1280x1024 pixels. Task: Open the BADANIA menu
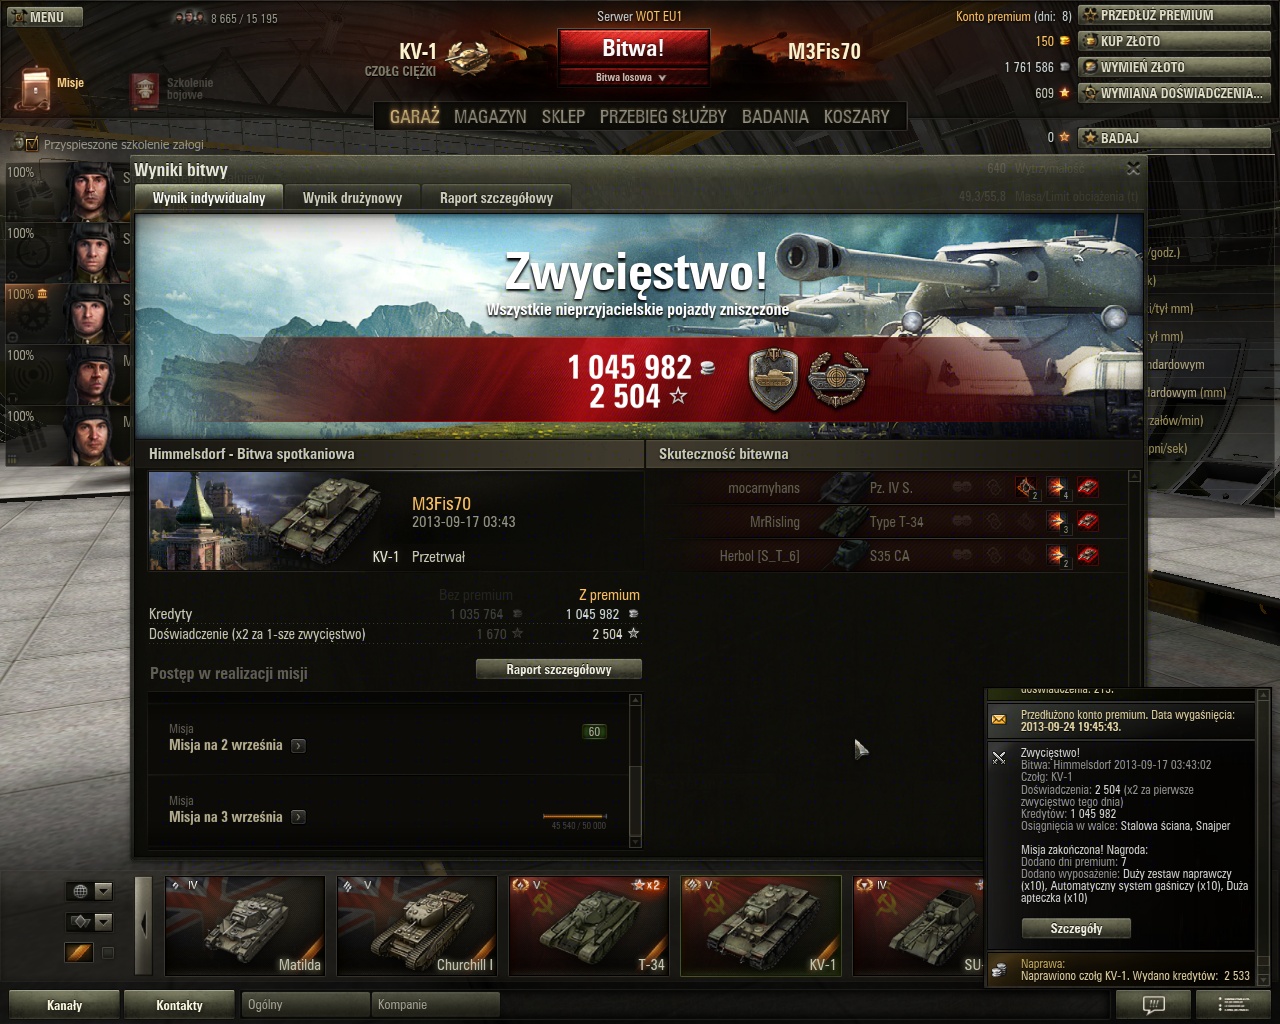click(x=775, y=116)
